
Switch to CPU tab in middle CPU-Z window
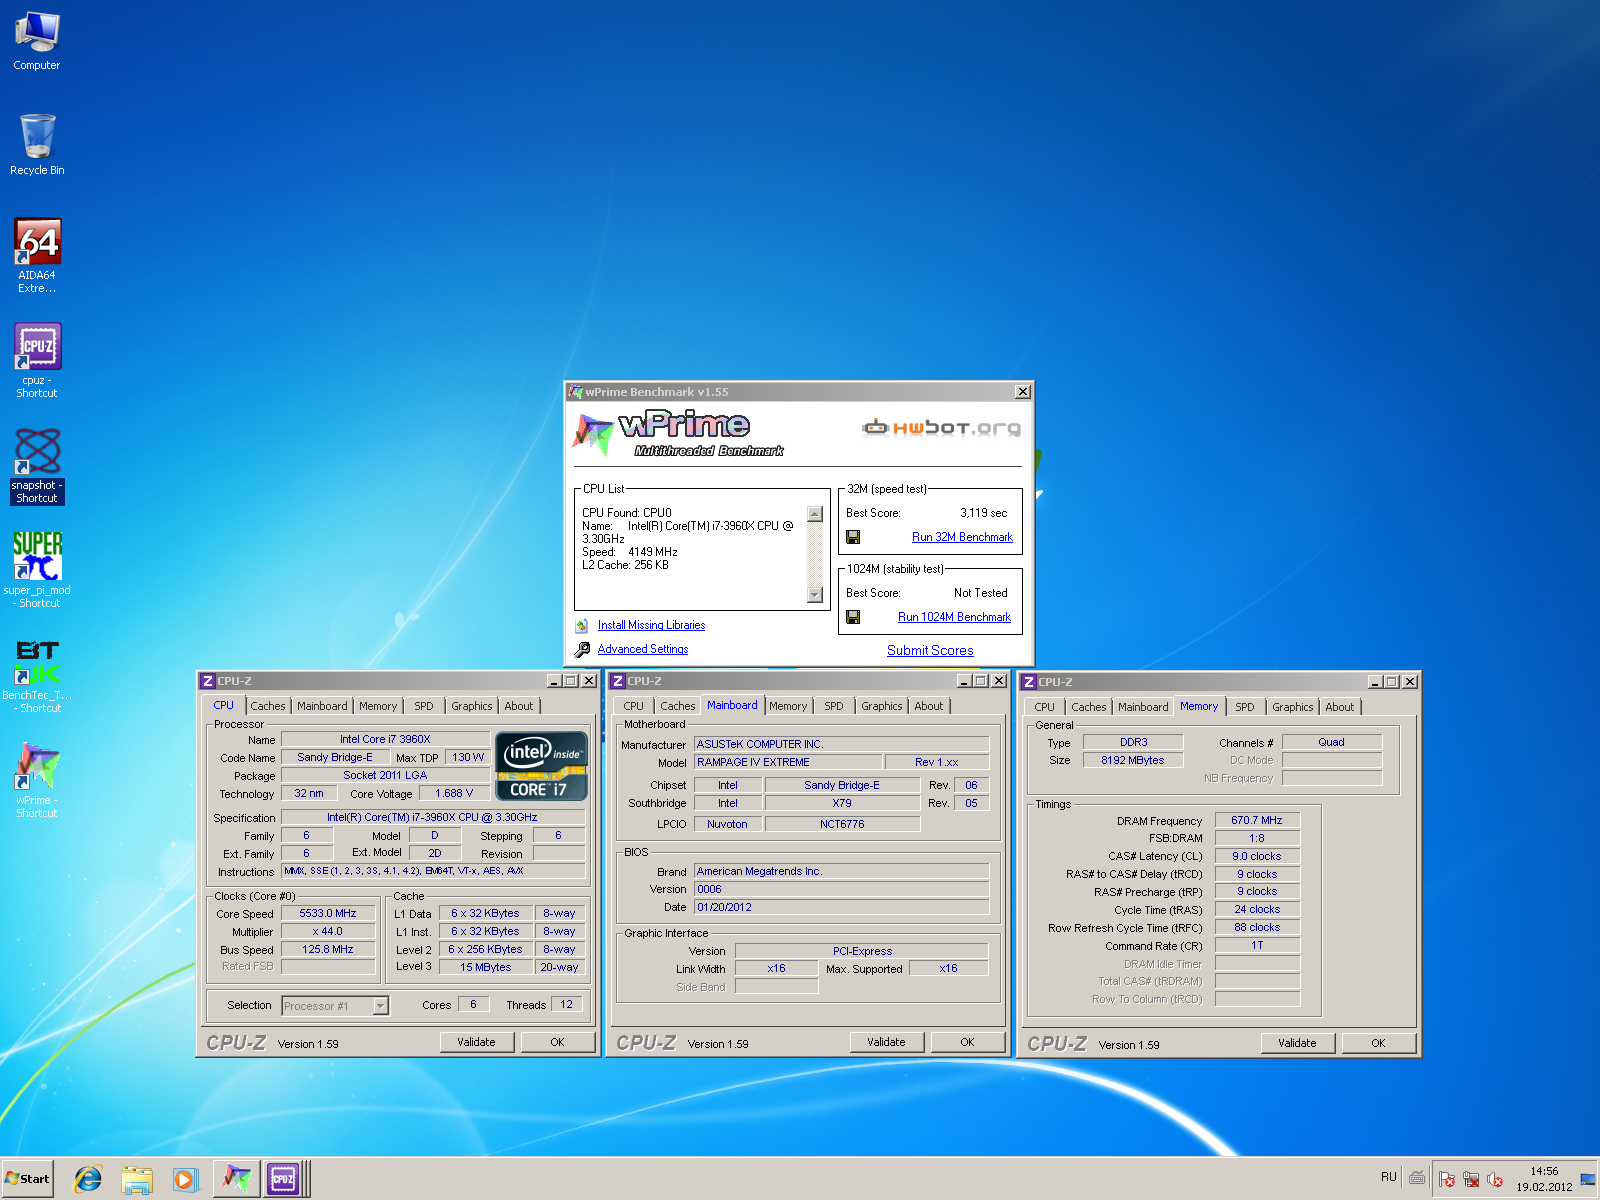click(634, 706)
